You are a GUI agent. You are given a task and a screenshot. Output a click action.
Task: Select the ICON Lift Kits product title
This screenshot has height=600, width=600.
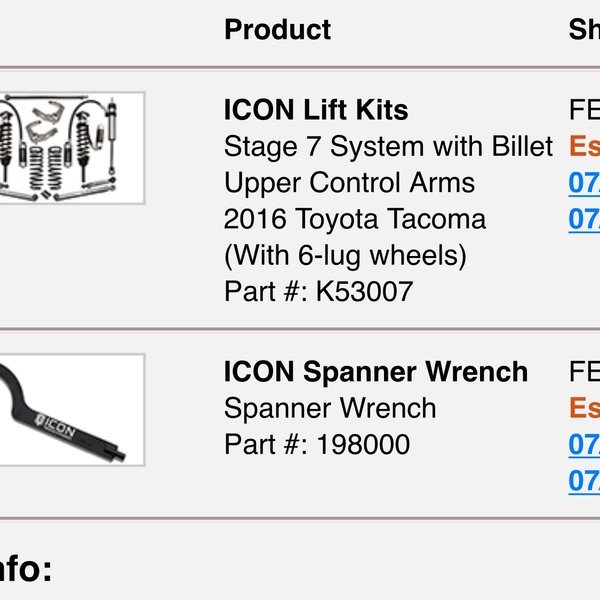coord(316,110)
